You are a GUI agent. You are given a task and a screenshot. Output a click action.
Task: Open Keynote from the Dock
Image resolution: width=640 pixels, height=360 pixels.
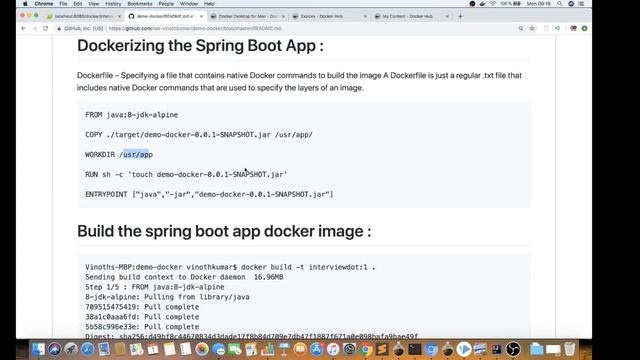pos(284,349)
